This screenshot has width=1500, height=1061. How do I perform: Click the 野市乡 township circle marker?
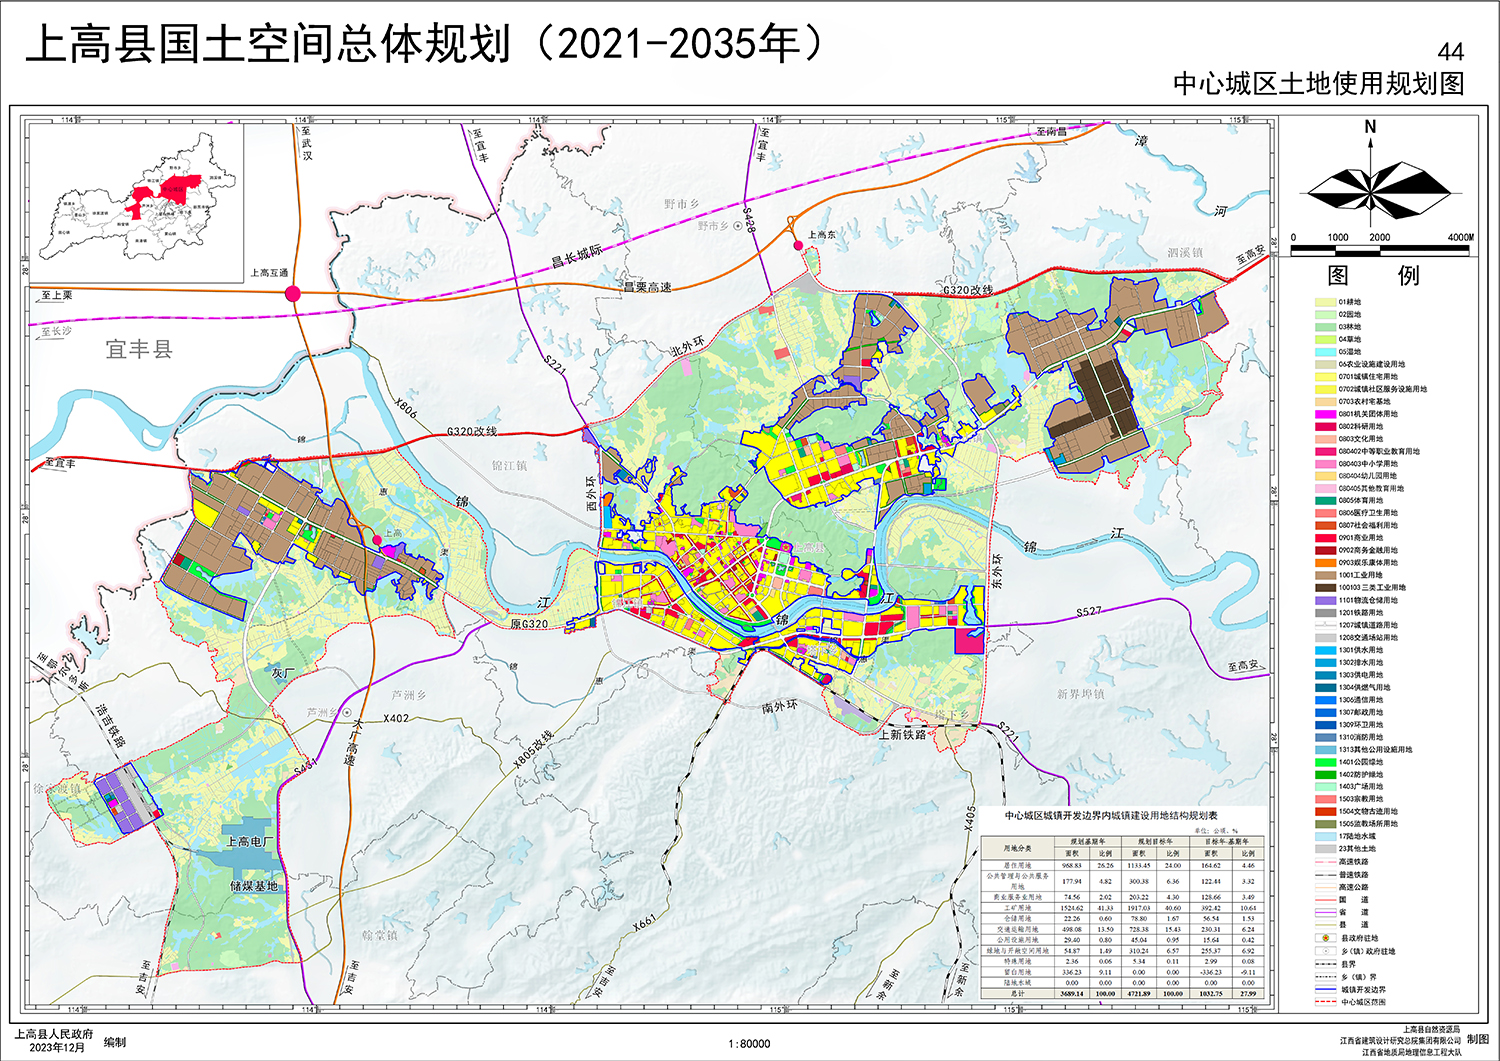(x=738, y=226)
